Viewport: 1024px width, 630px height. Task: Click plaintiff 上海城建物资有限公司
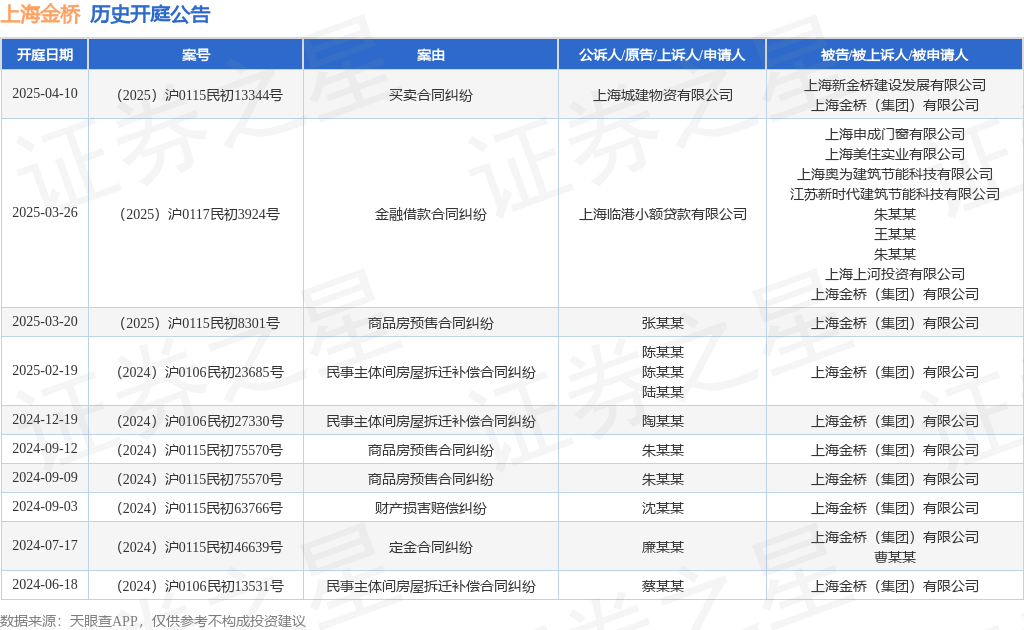[662, 95]
